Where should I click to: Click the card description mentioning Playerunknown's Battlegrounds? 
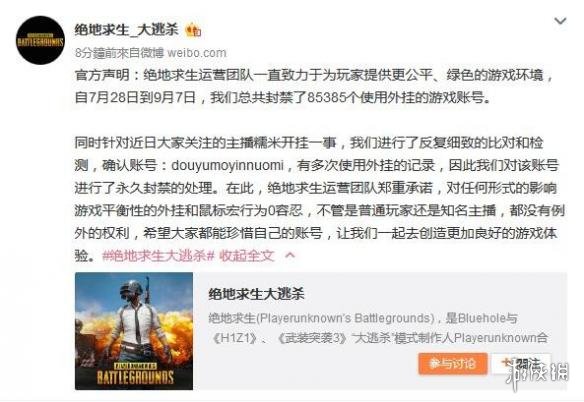(x=378, y=328)
